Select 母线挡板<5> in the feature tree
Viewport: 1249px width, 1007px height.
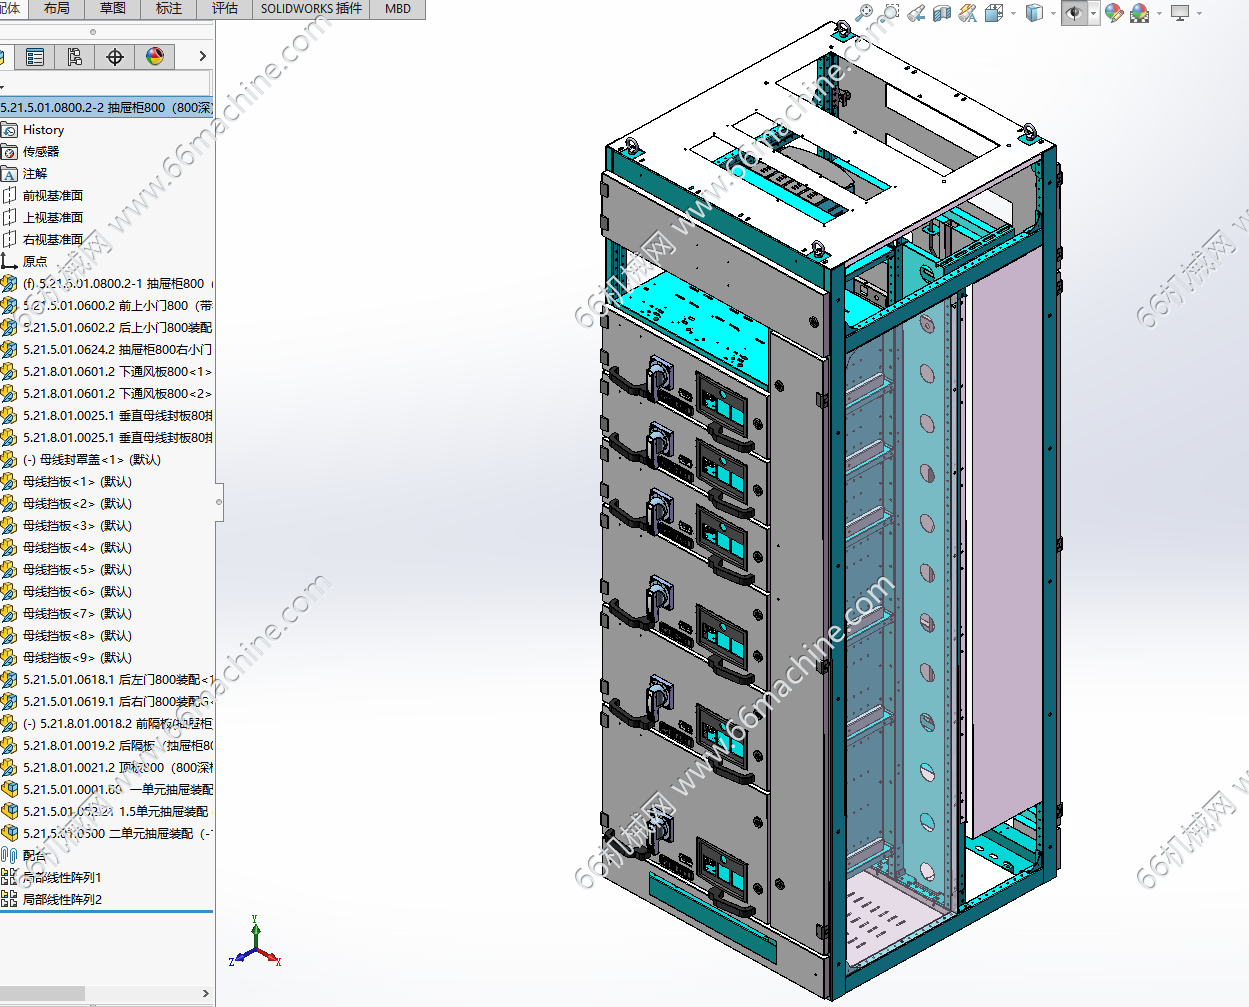[x=77, y=570]
